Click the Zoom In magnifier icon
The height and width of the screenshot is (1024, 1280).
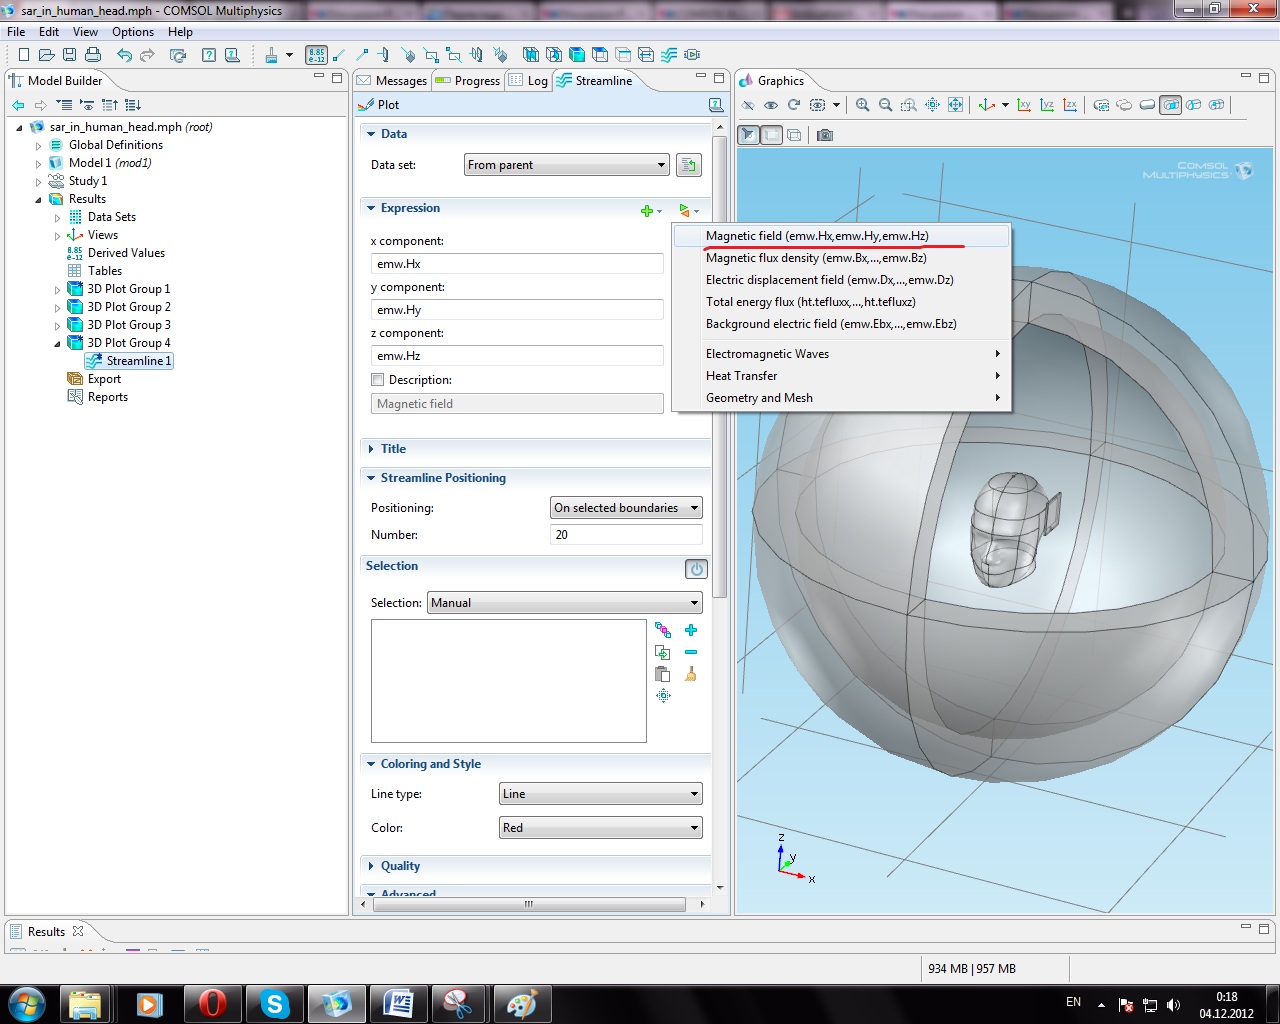click(862, 105)
